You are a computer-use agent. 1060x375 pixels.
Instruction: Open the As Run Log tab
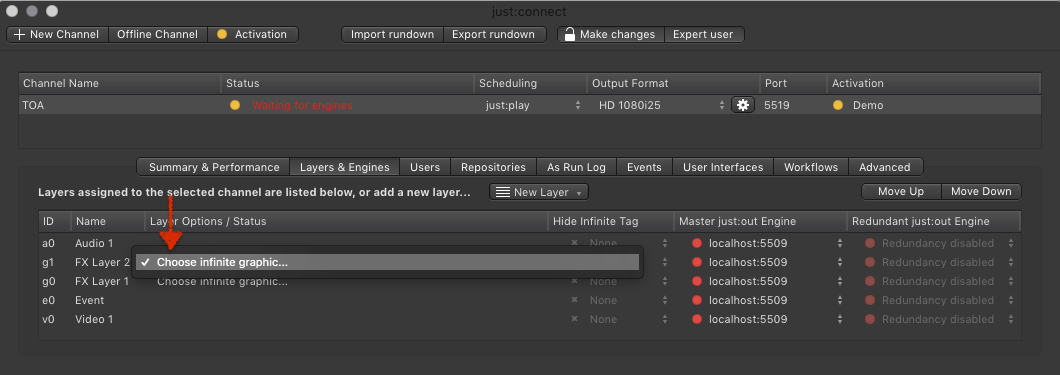(577, 167)
